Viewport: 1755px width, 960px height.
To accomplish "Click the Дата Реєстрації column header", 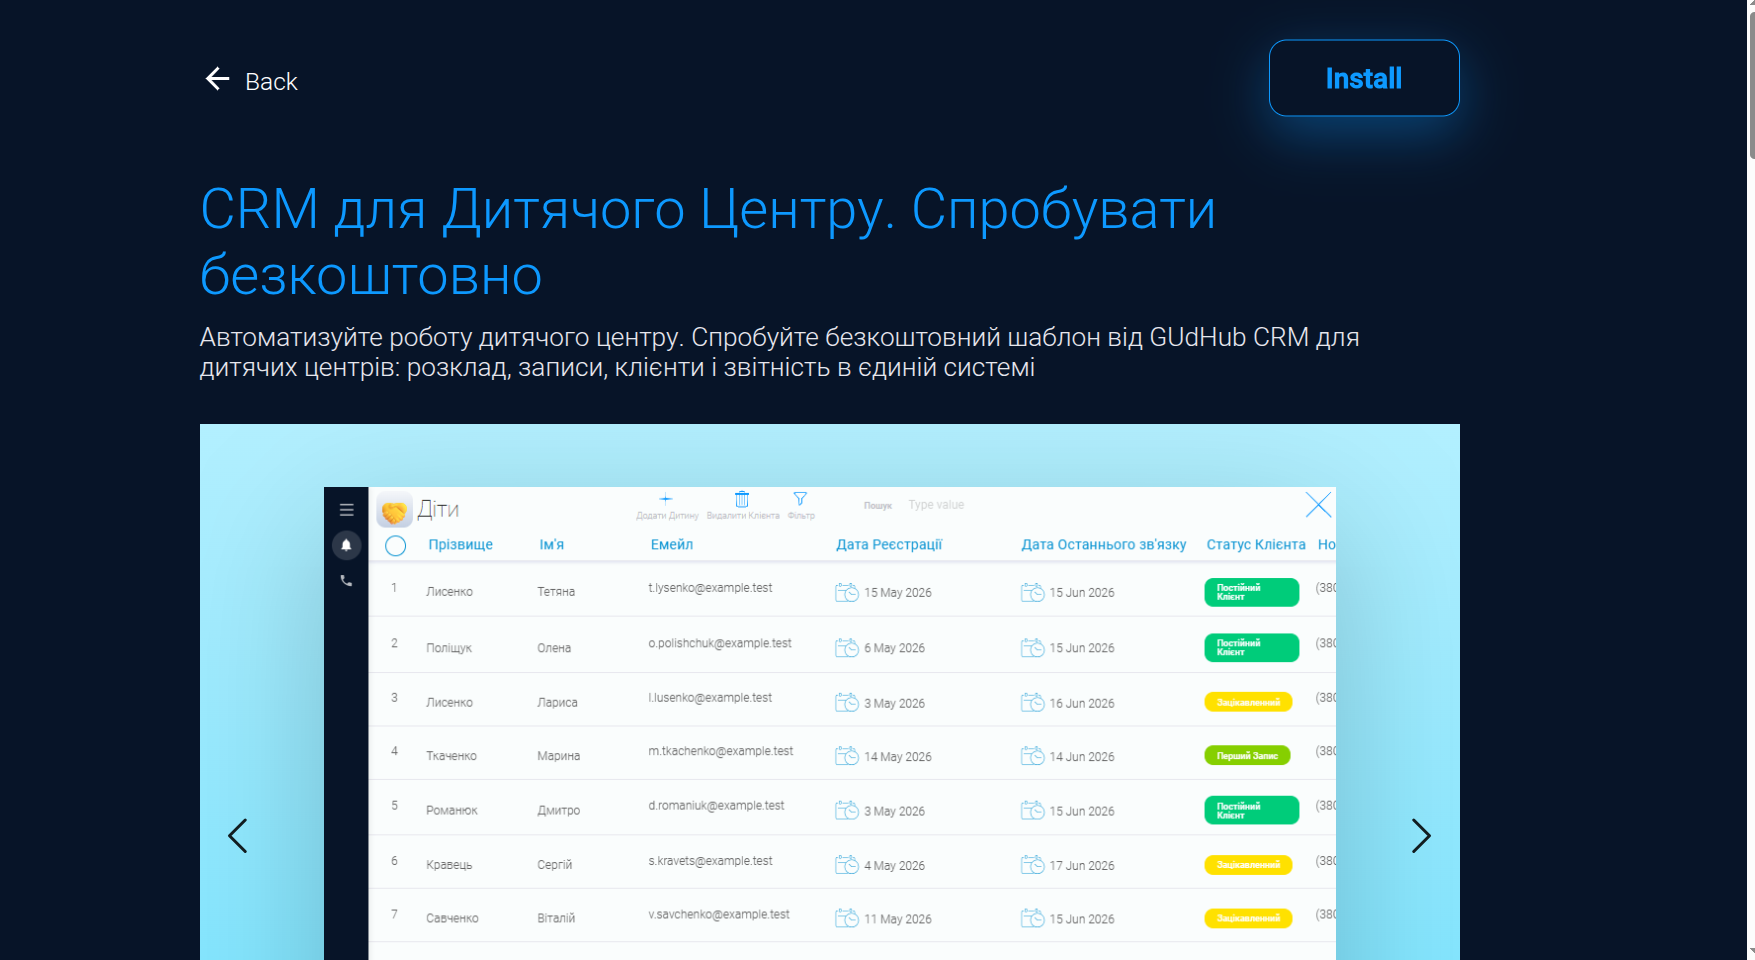I will tap(889, 545).
